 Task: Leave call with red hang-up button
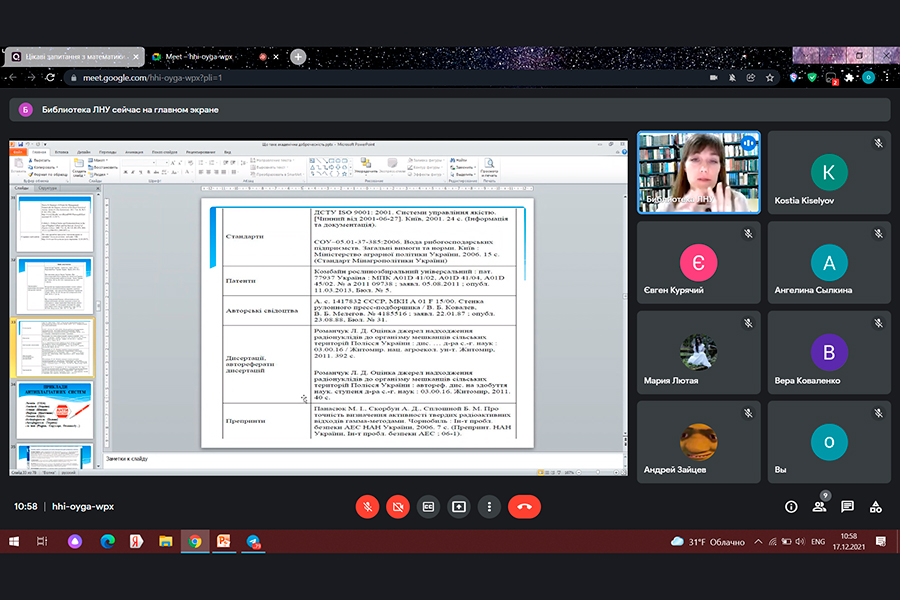pyautogui.click(x=524, y=507)
